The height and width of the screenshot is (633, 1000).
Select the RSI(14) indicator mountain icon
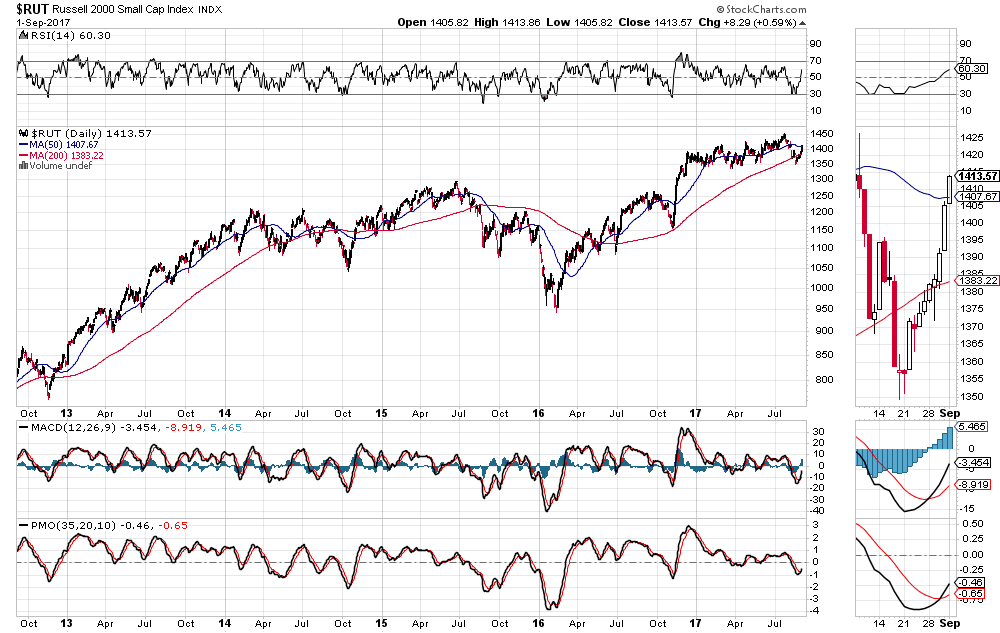coord(21,34)
